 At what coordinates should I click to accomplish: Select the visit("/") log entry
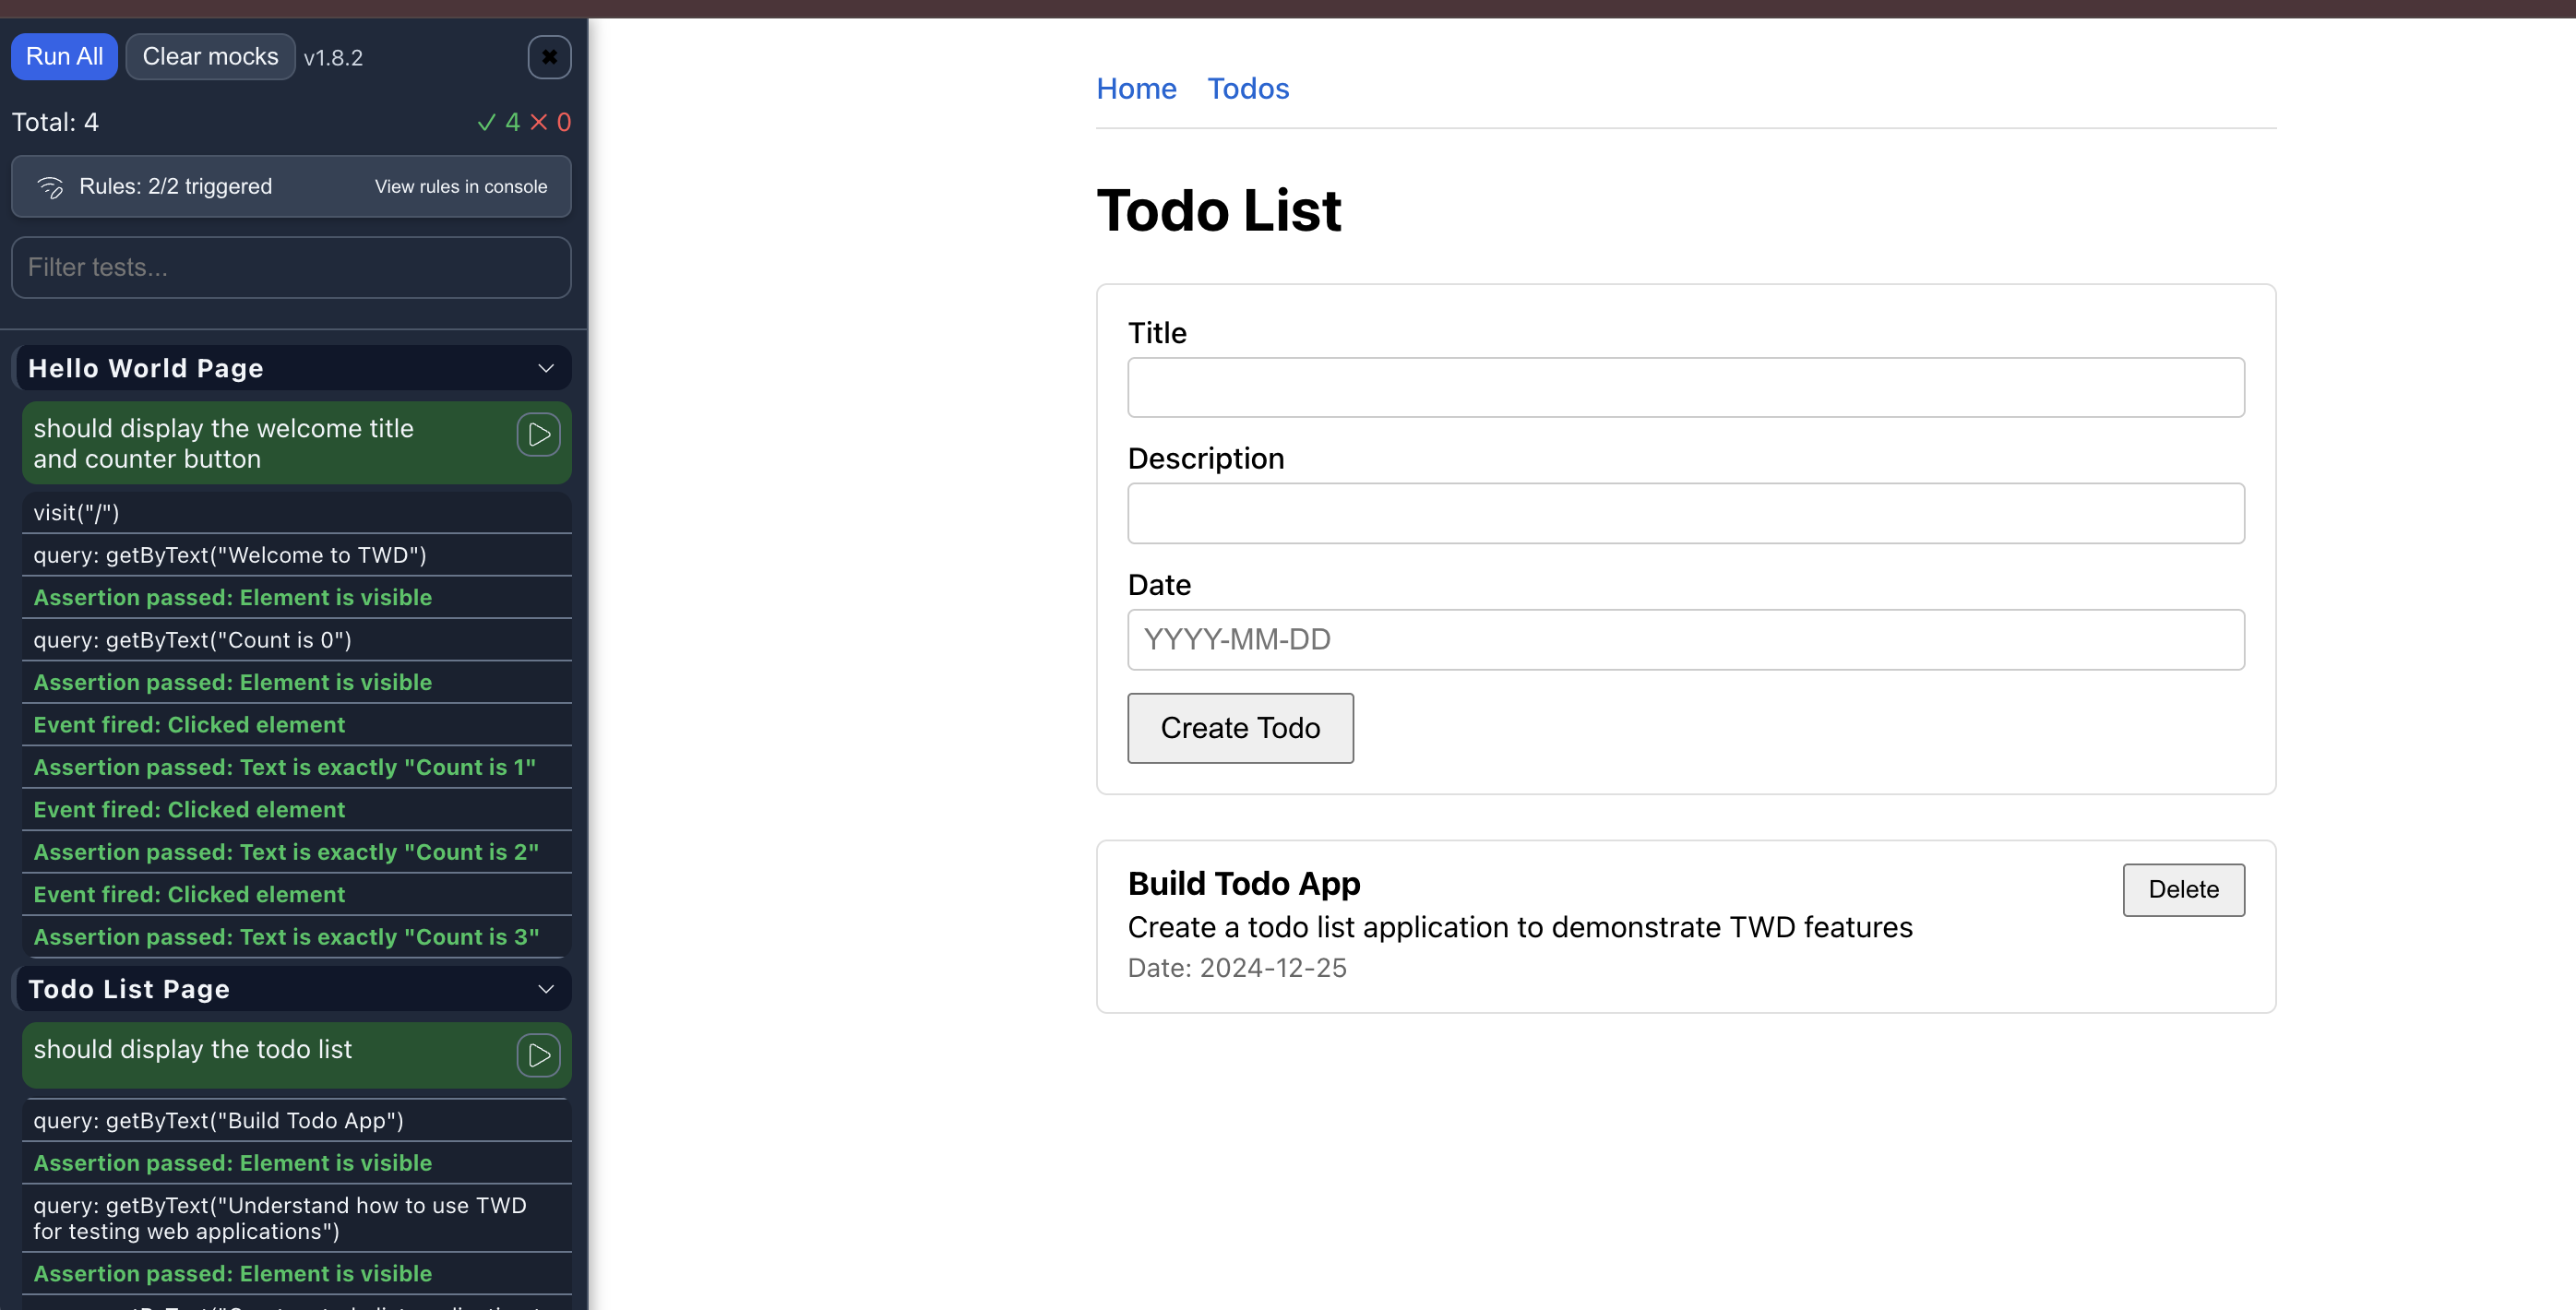296,513
